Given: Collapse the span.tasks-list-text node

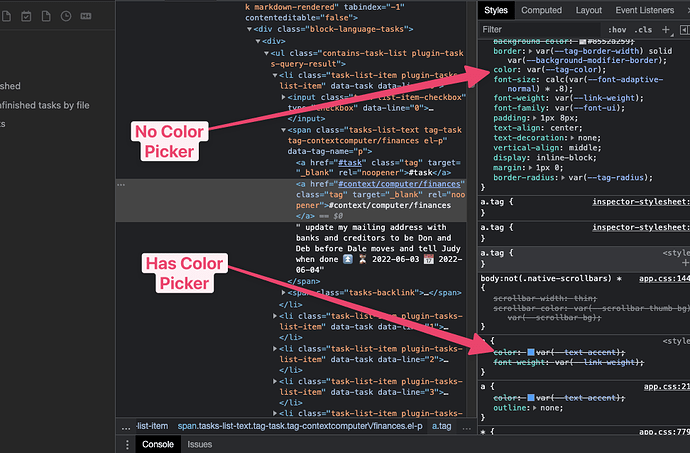Looking at the screenshot, I should (283, 130).
